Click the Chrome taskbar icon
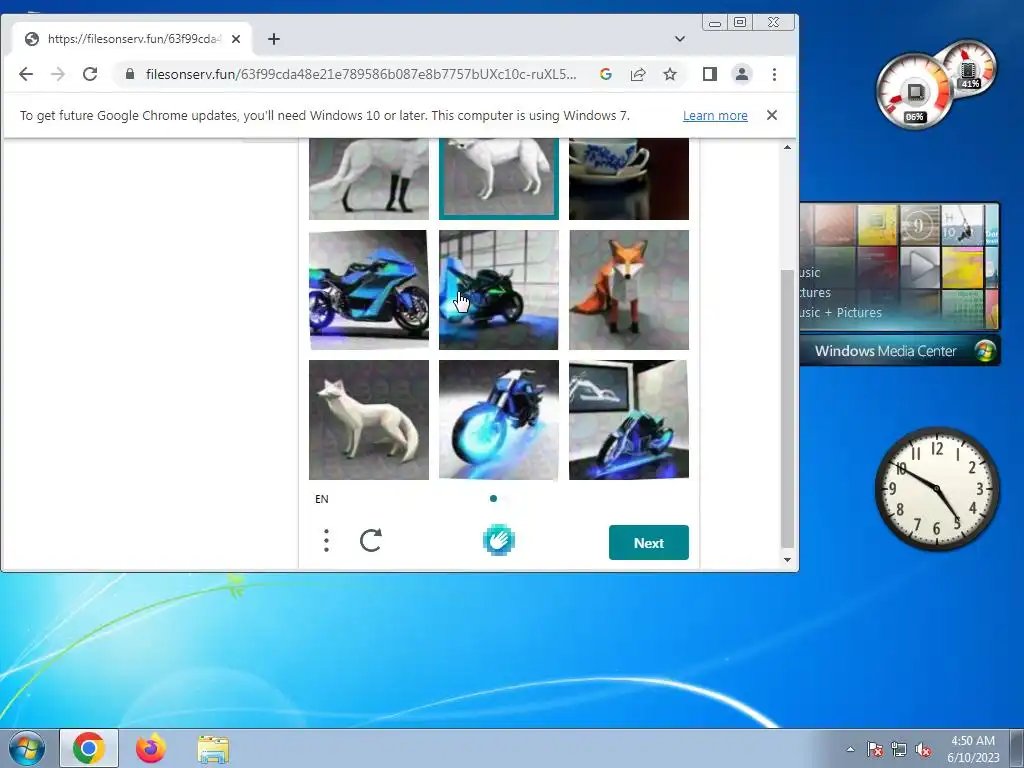This screenshot has height=768, width=1024. [x=89, y=748]
